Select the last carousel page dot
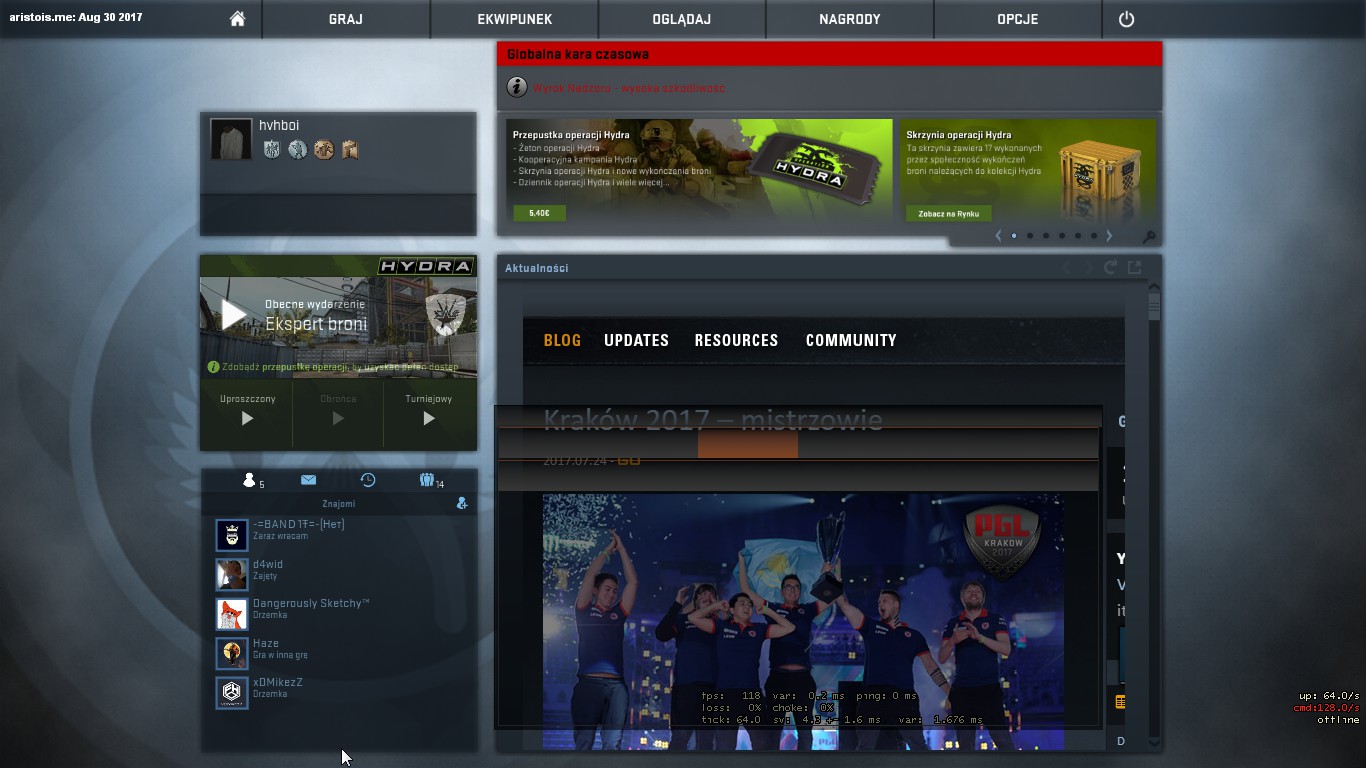 tap(1094, 236)
